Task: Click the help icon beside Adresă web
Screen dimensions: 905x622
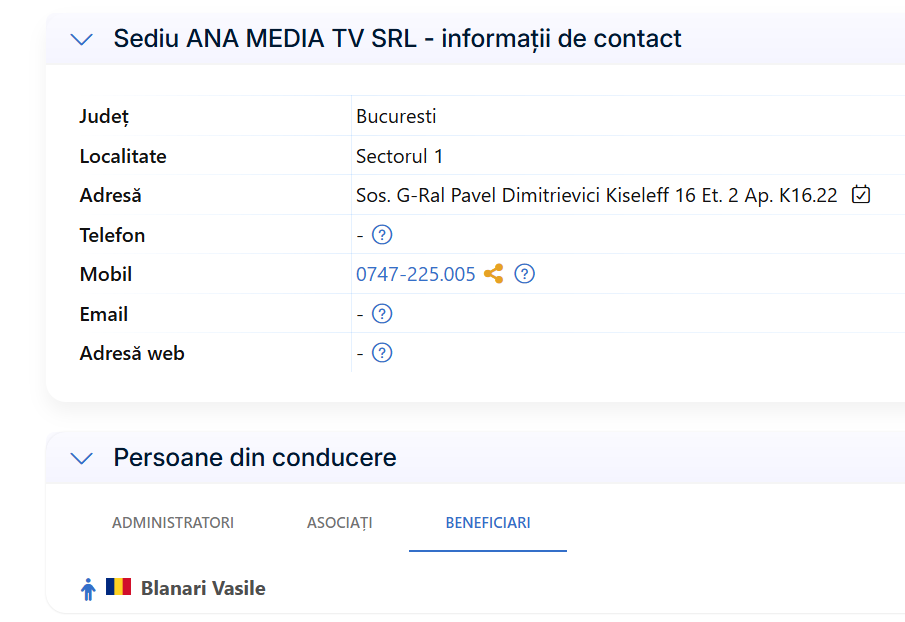Action: (x=382, y=353)
